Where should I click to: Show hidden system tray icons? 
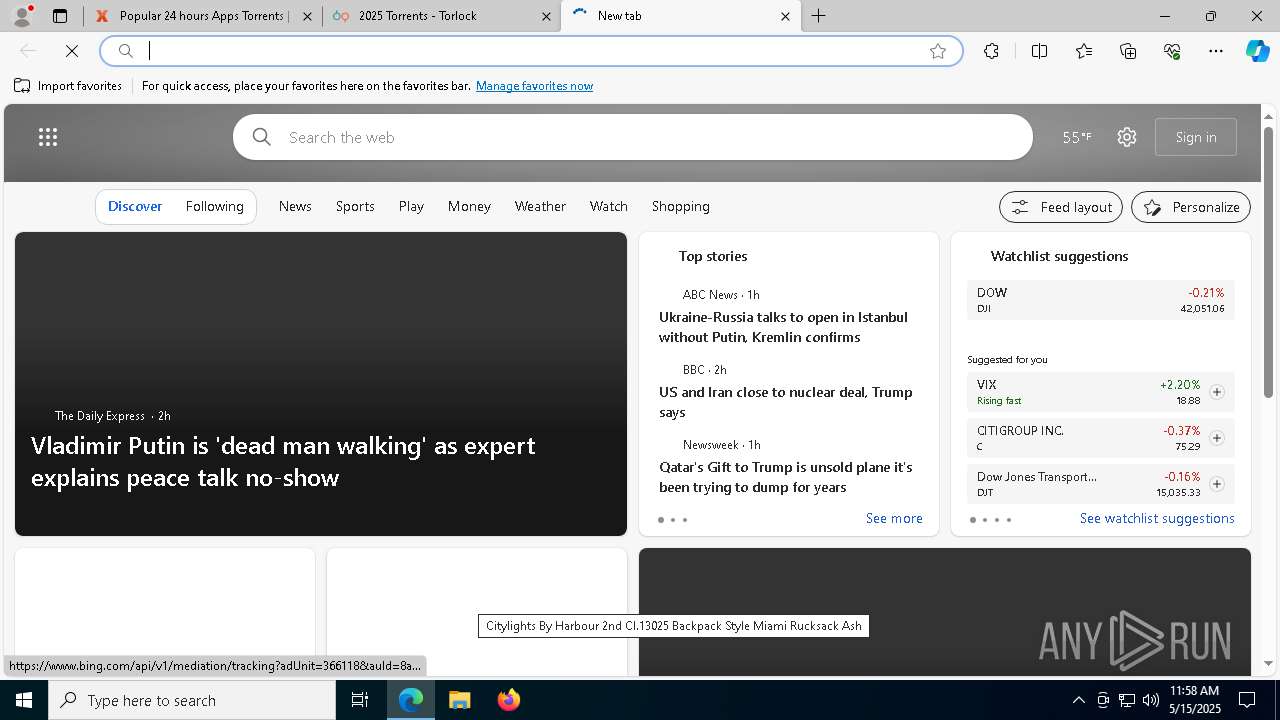[x=1078, y=700]
